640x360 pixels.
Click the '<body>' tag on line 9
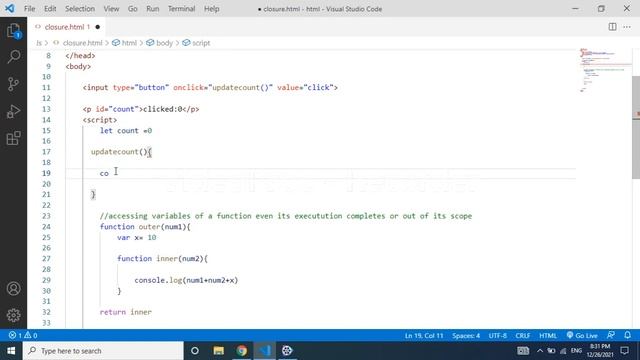click(78, 66)
